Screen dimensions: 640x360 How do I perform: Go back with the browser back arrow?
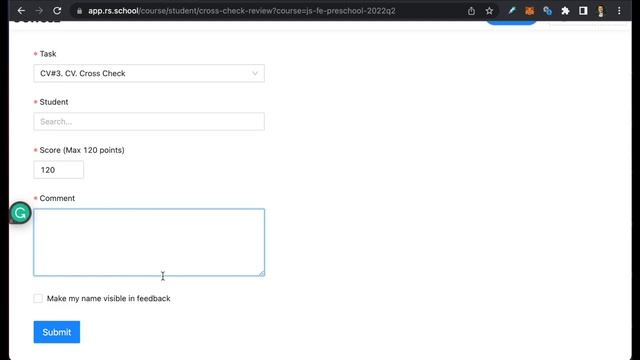(21, 11)
